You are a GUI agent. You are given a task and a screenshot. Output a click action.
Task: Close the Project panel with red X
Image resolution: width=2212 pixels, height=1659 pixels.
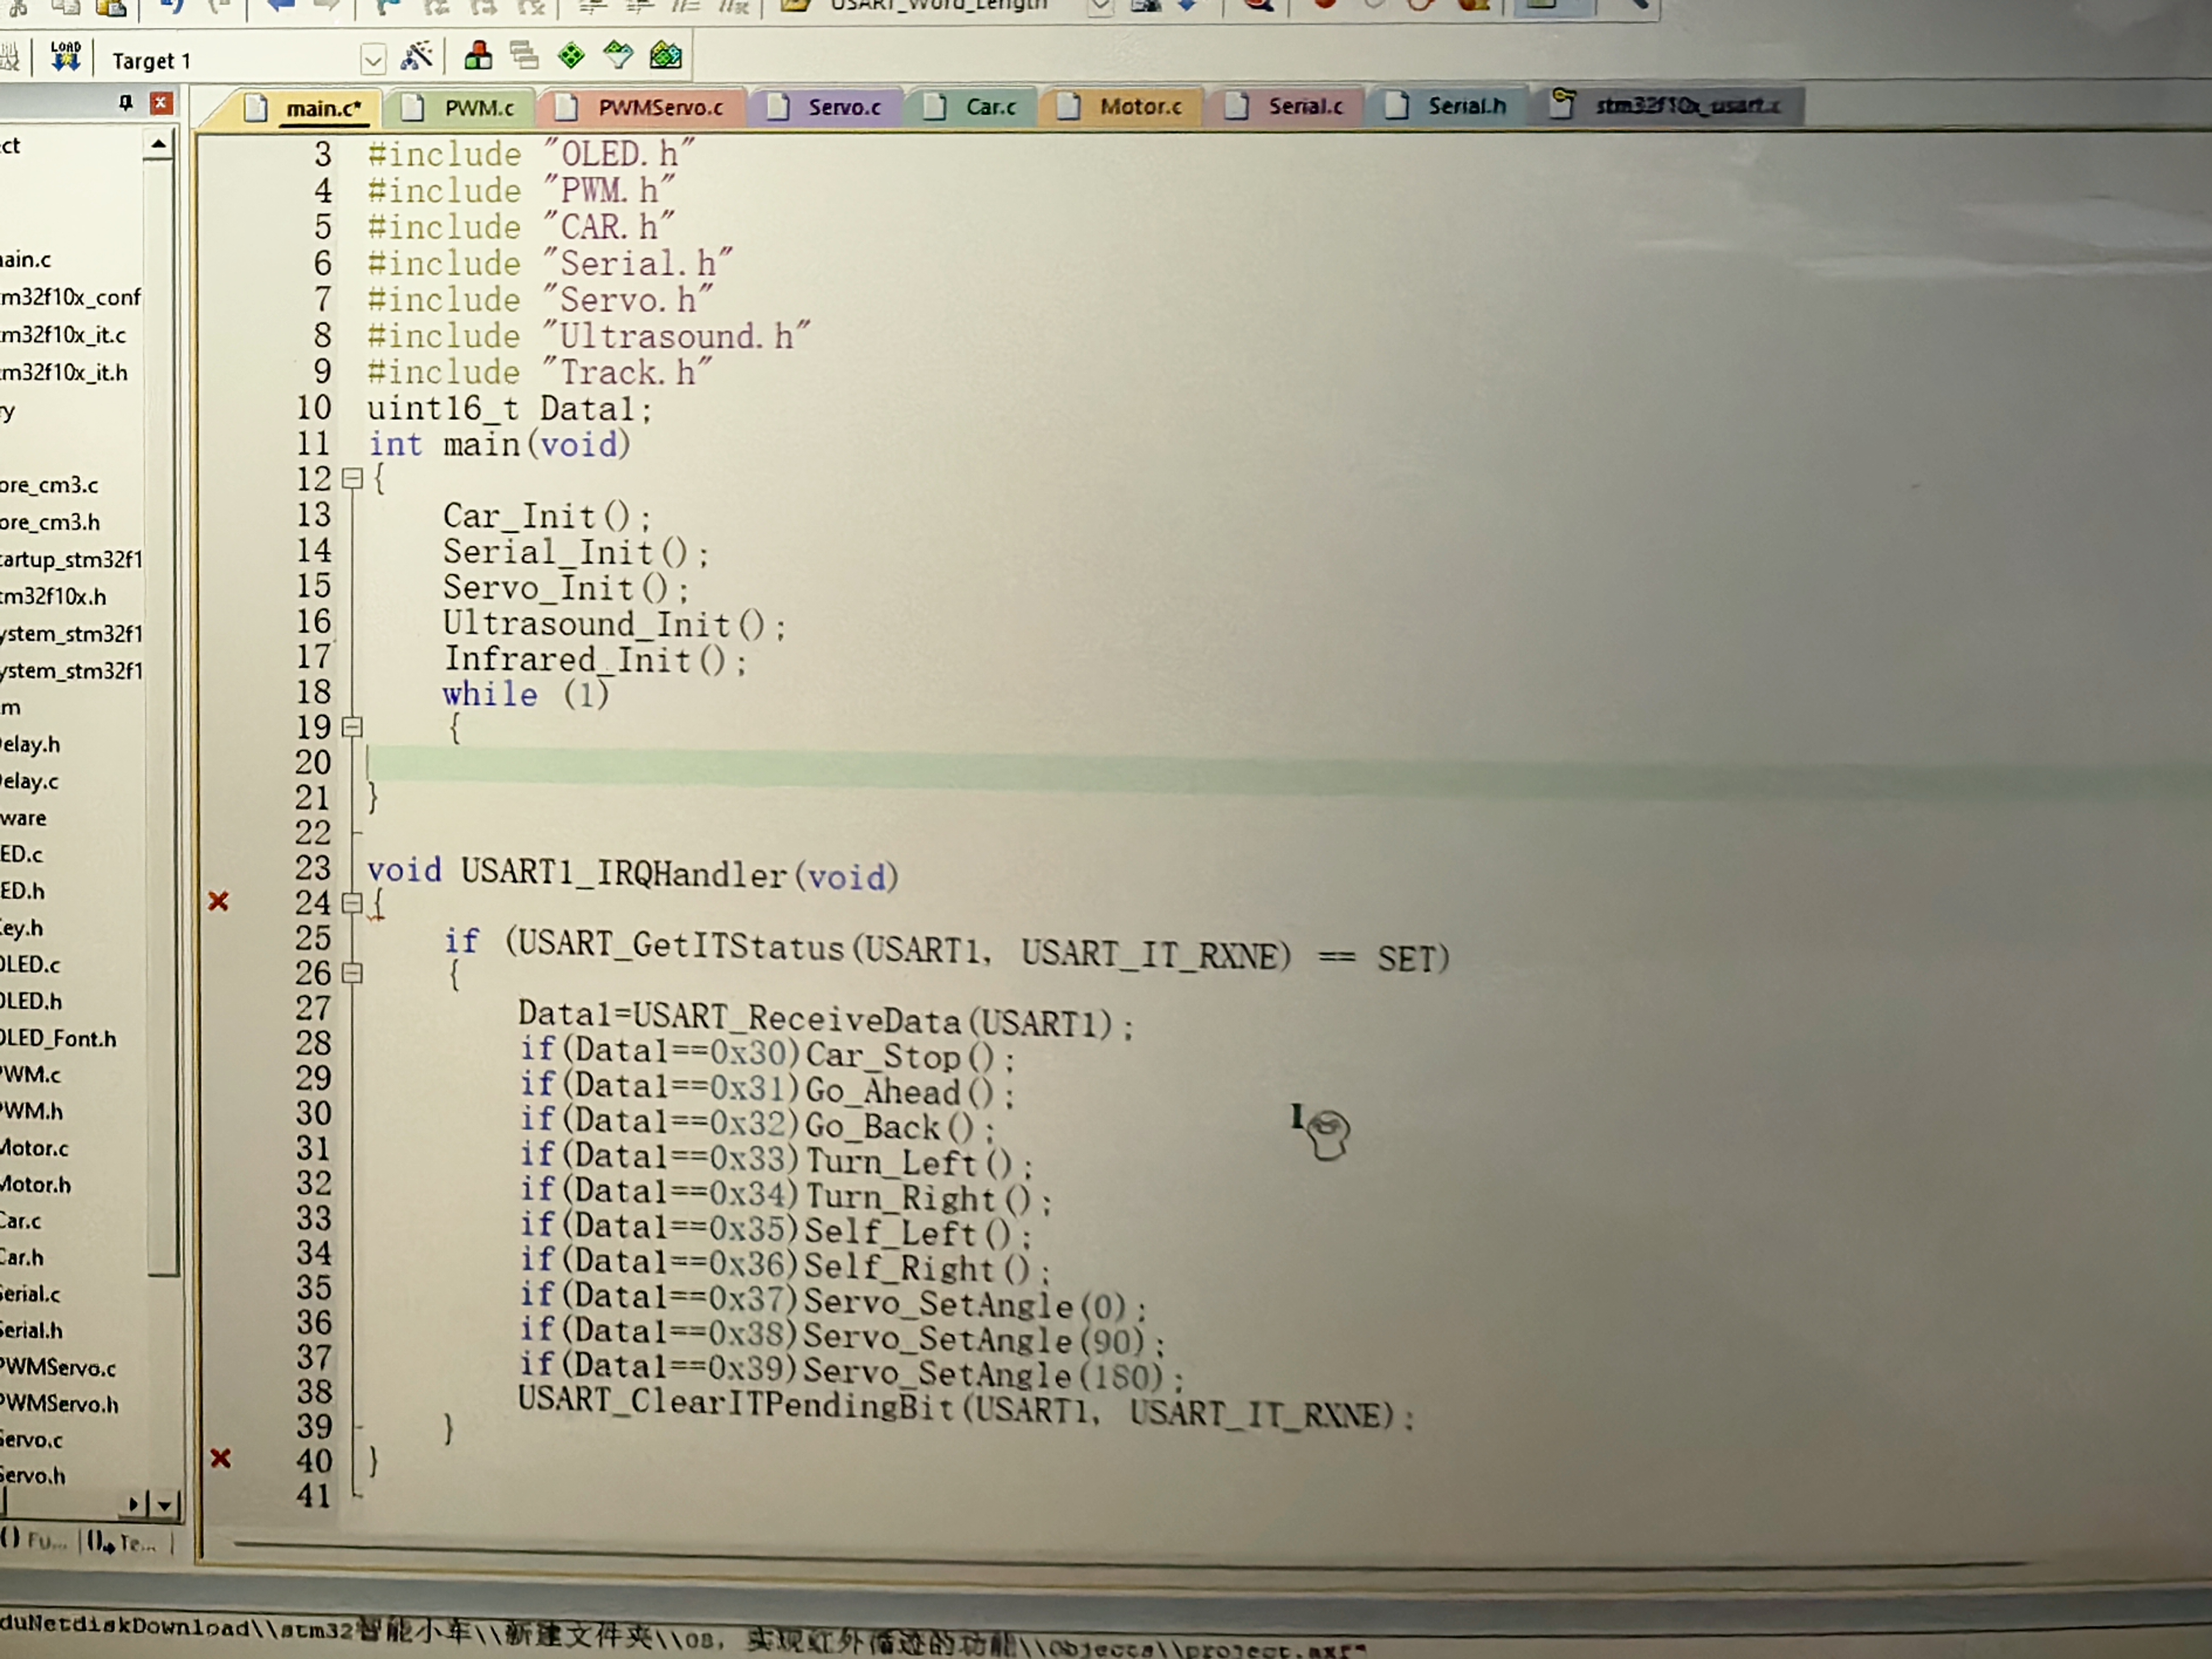(160, 103)
